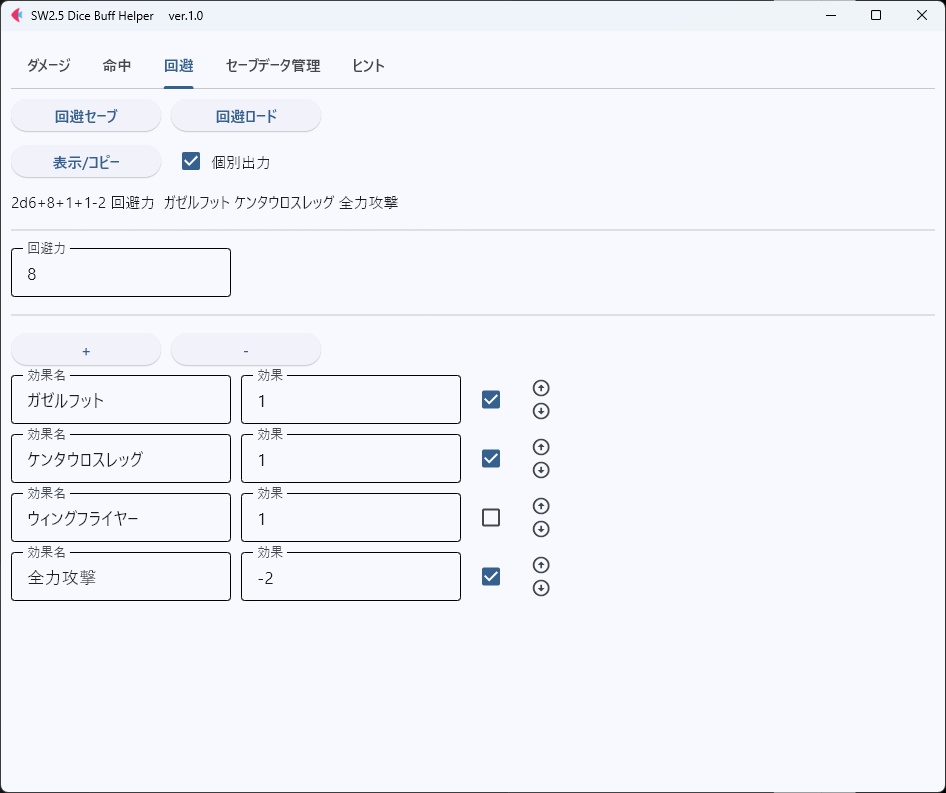Enable the ウィングフライヤー effect checkbox
This screenshot has height=793, width=946.
click(490, 517)
